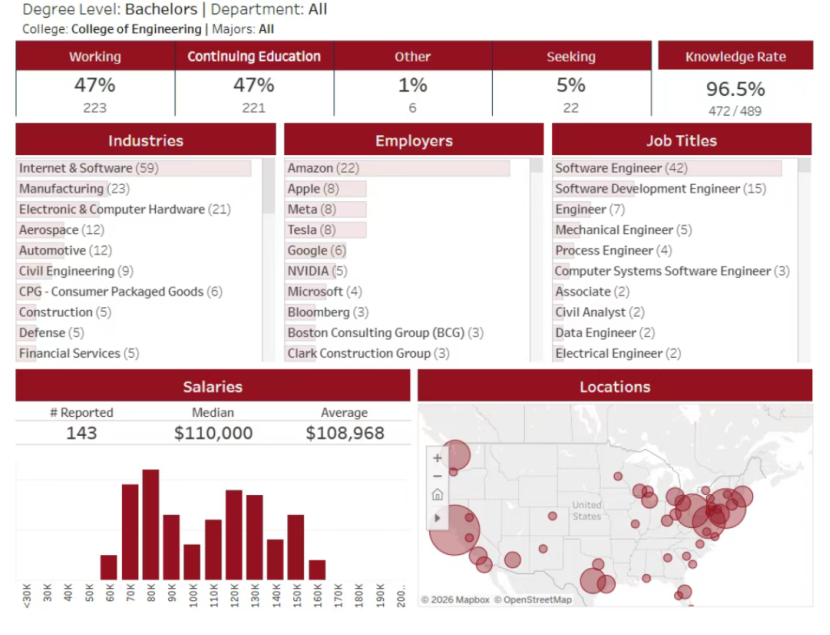Select the Continuing Education outcome tile
This screenshot has width=830, height=635.
point(254,84)
